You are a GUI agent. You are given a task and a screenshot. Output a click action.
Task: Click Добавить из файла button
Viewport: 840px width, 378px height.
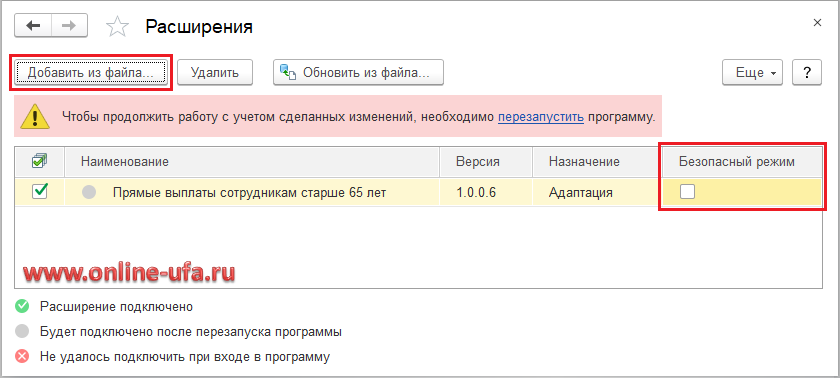pyautogui.click(x=91, y=72)
